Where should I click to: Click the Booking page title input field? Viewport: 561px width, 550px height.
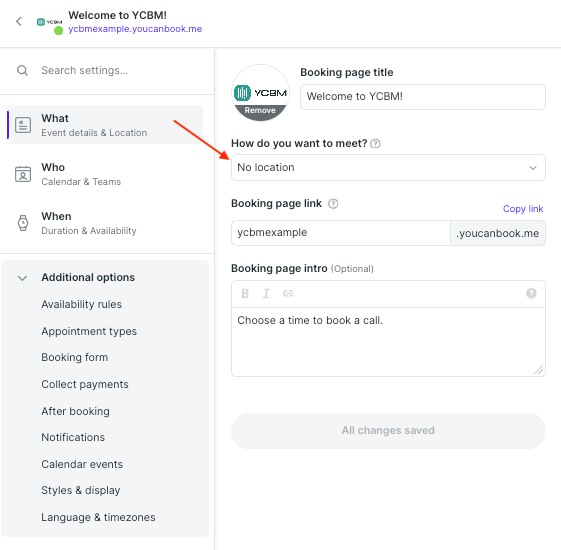point(423,97)
